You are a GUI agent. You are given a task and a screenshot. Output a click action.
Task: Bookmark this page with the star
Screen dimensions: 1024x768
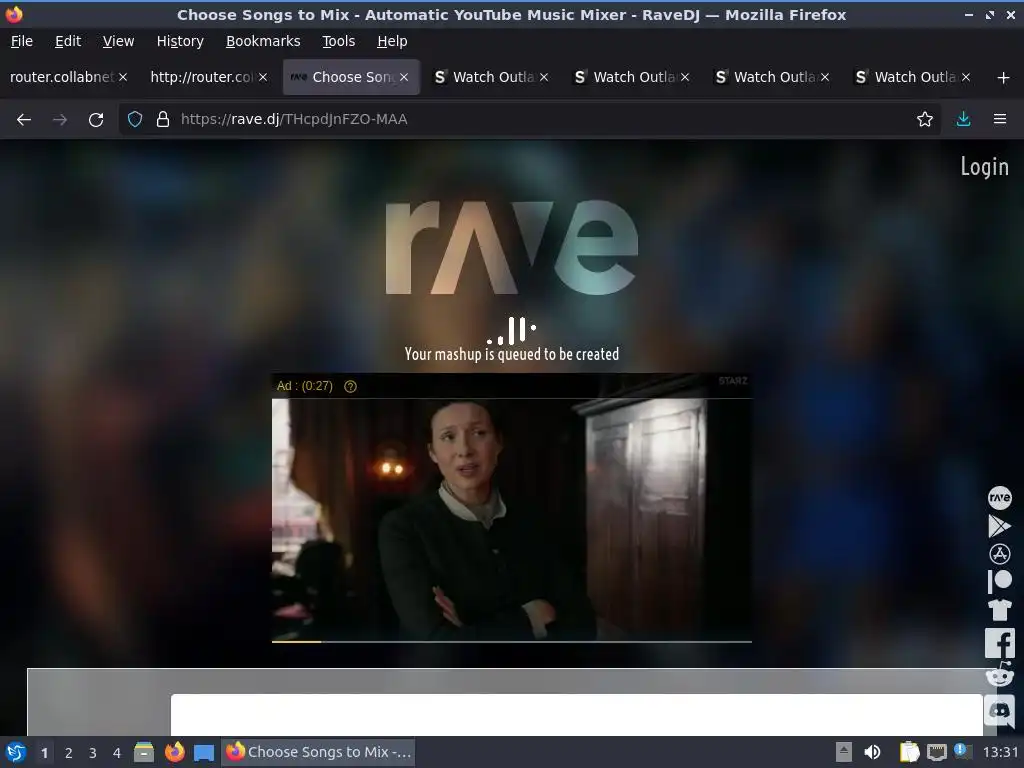tap(924, 120)
